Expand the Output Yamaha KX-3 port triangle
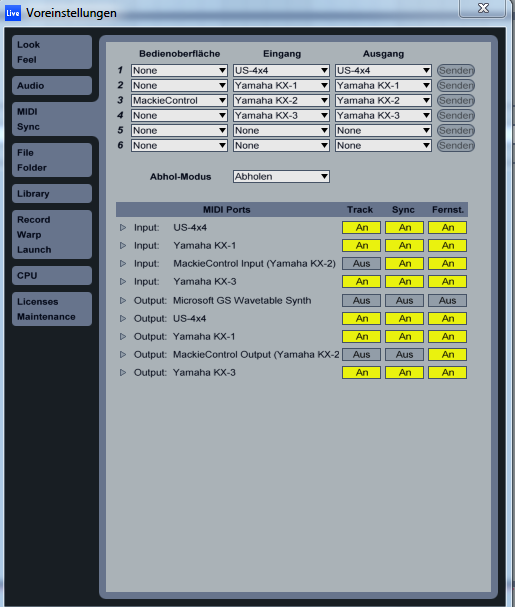This screenshot has width=515, height=607. tap(123, 372)
